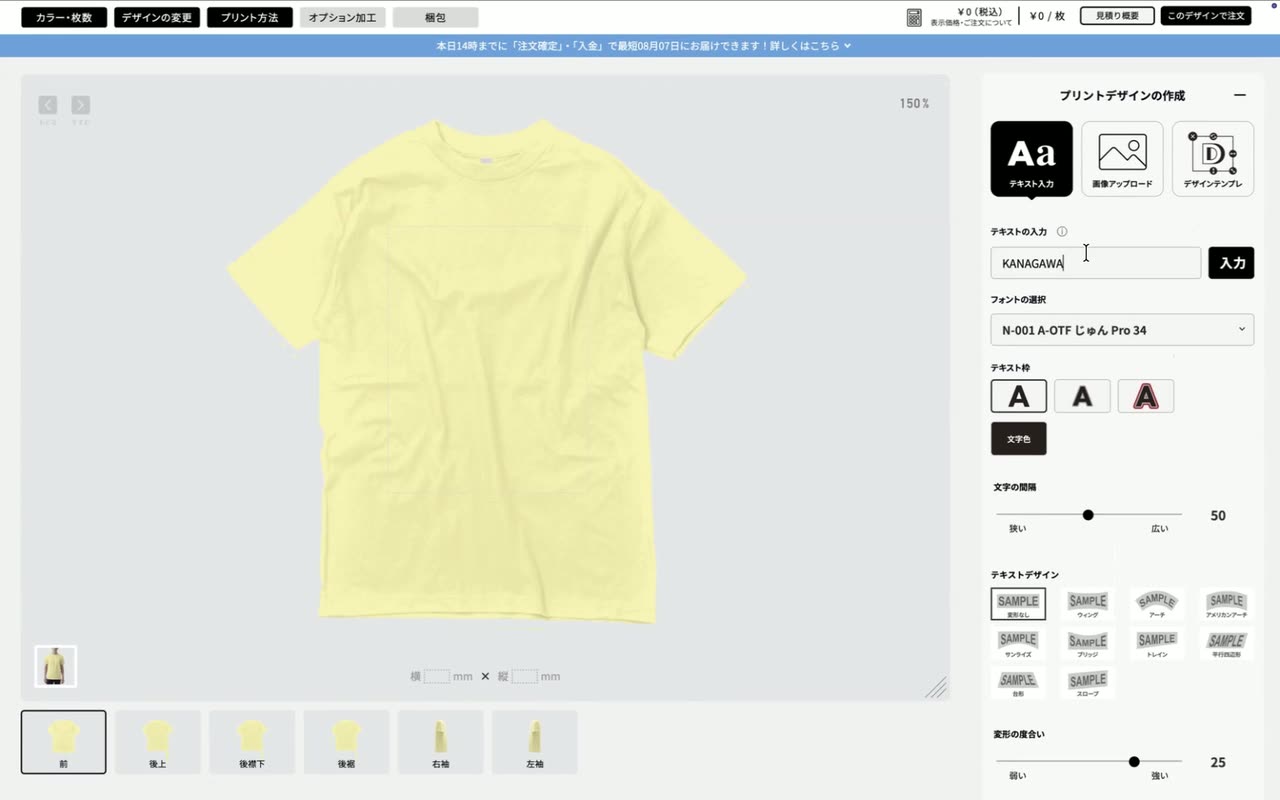Image resolution: width=1280 pixels, height=800 pixels.
Task: Switch to the デザインの変更 step
Action: [157, 18]
